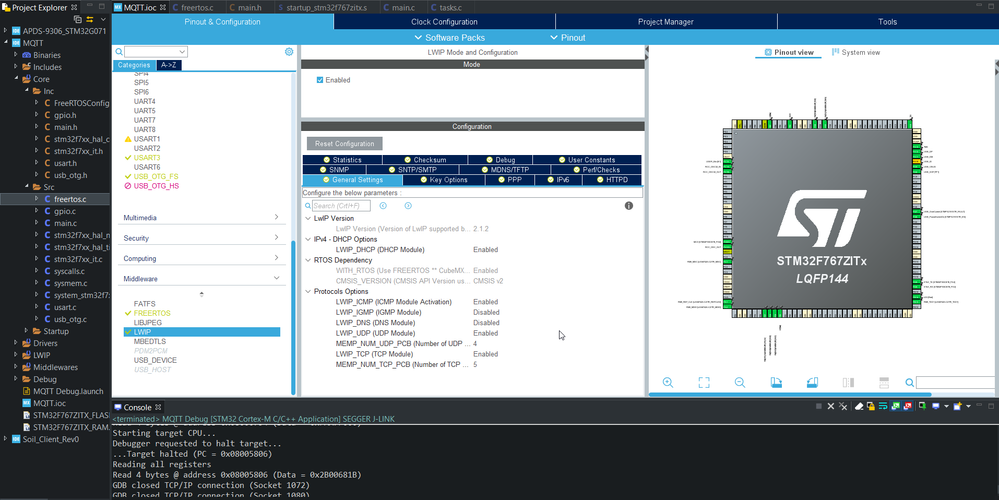Viewport: 999px width, 500px height.
Task: Click the parameter search magnifier icon
Action: pyautogui.click(x=308, y=206)
